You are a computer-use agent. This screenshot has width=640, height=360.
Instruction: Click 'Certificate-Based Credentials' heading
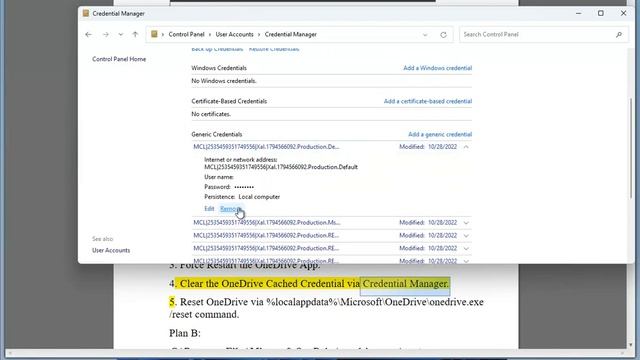pyautogui.click(x=229, y=101)
